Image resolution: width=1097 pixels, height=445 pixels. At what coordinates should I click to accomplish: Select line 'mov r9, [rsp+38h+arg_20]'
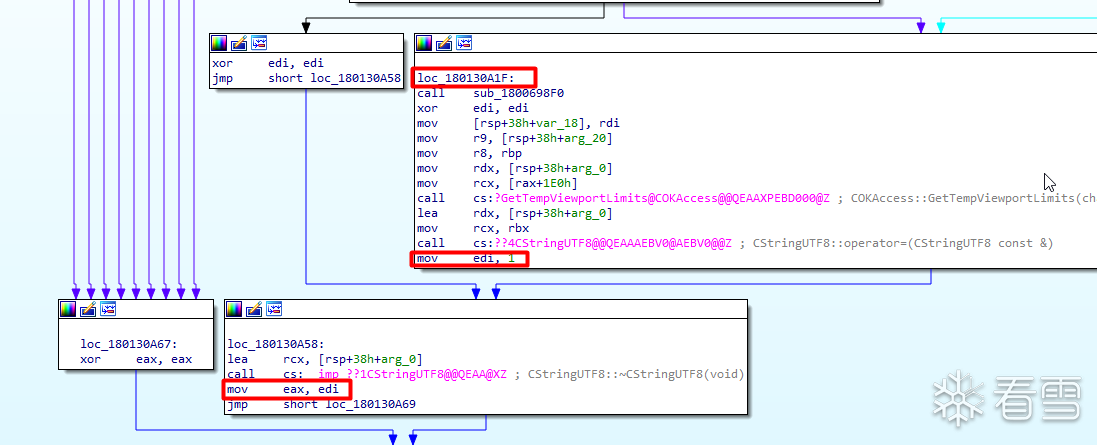[515, 139]
